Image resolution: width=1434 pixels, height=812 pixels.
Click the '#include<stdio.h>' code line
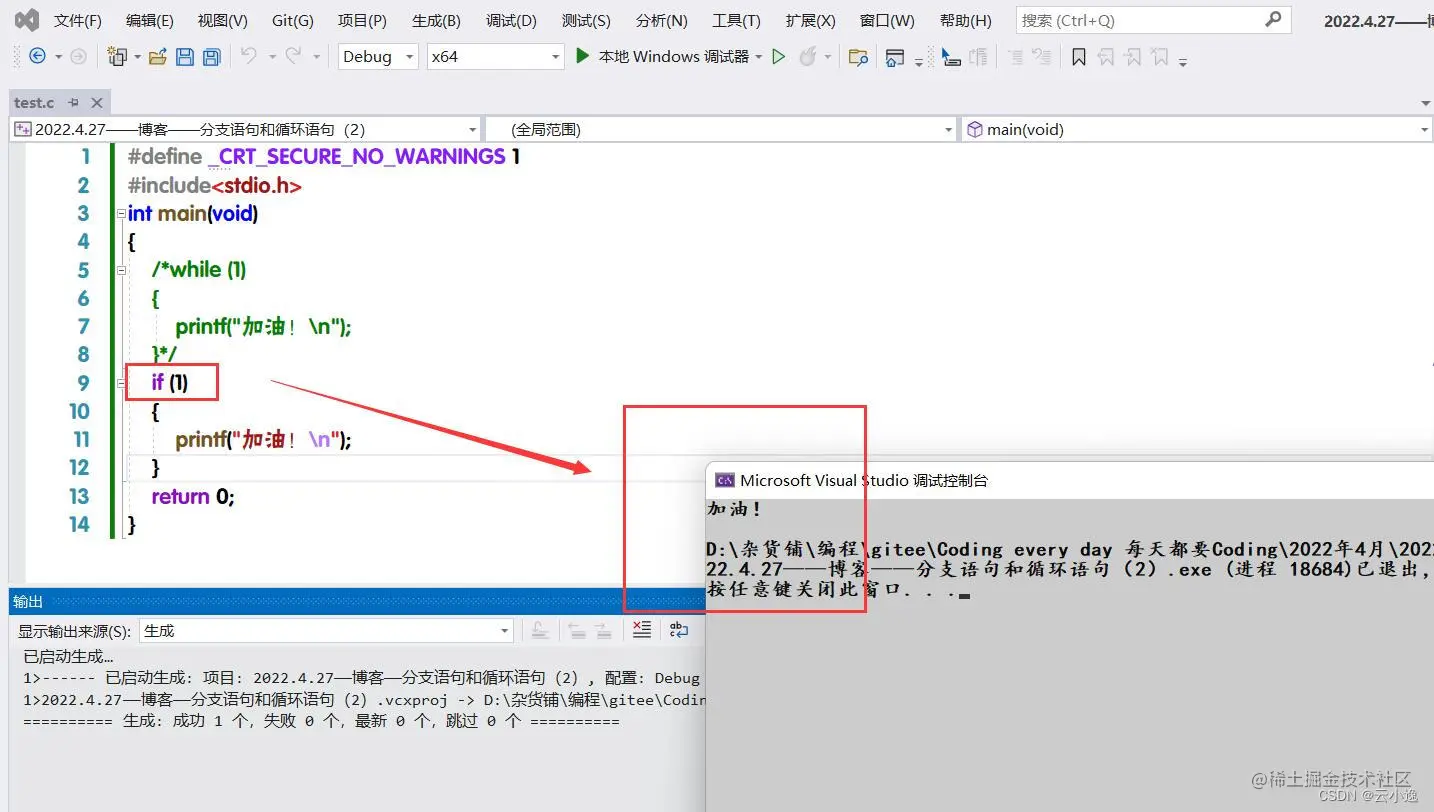click(214, 185)
